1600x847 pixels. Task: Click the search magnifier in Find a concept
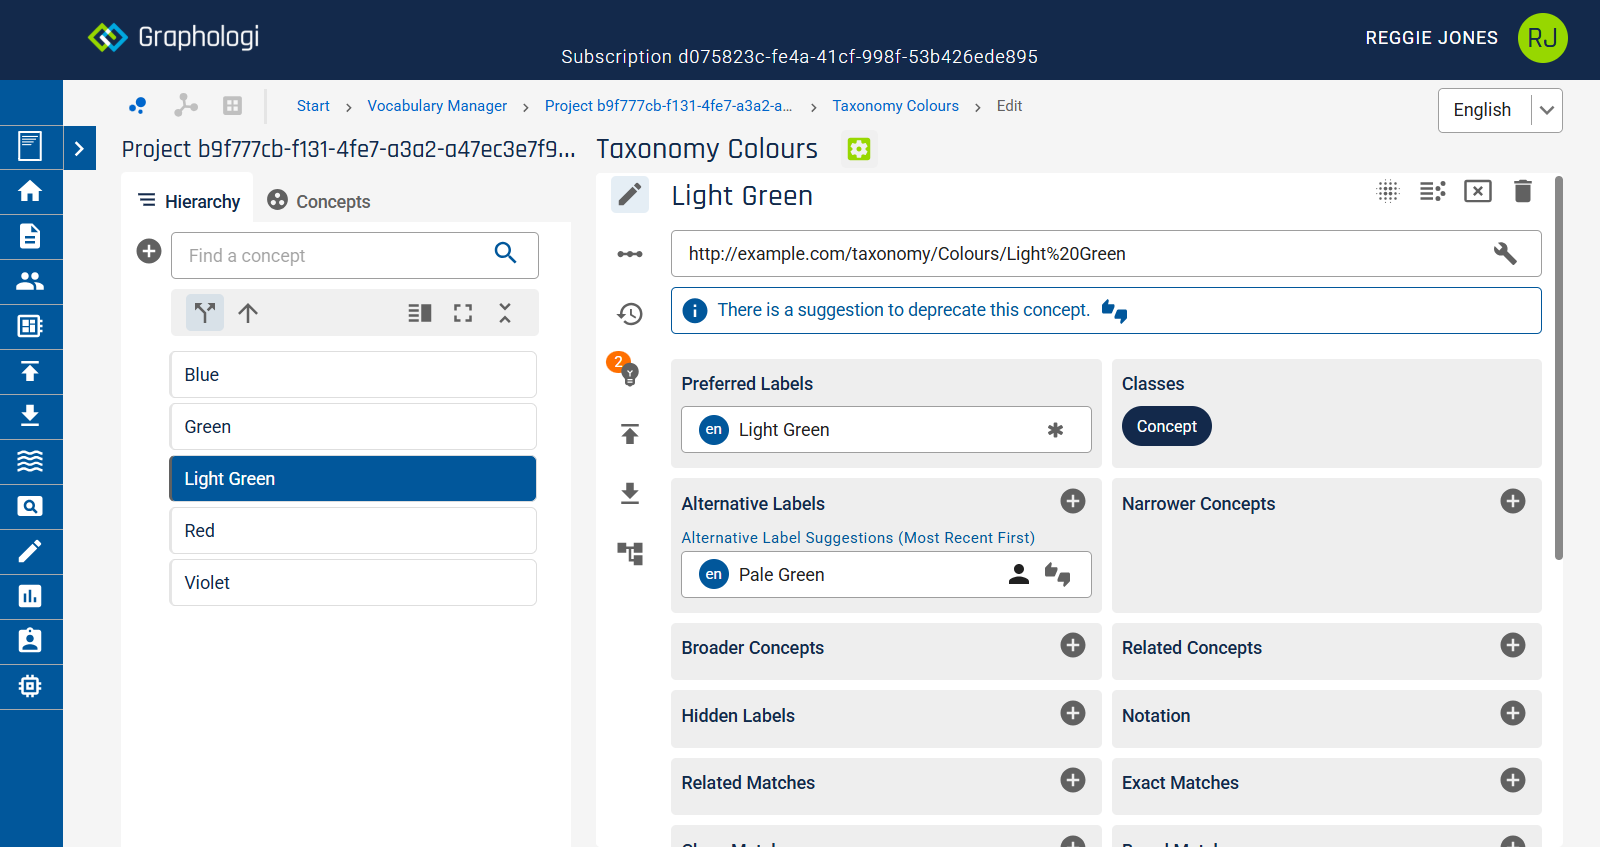(505, 254)
